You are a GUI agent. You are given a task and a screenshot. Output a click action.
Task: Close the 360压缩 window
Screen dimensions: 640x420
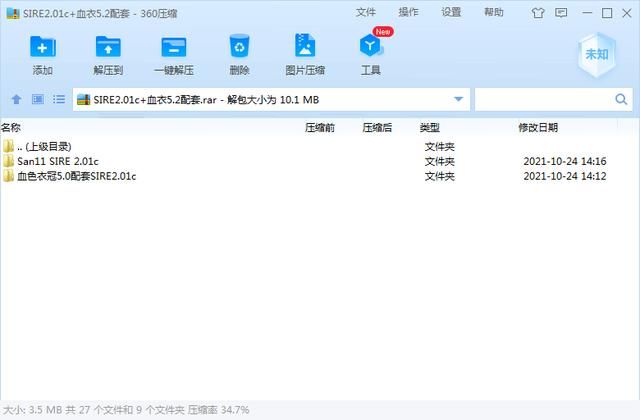click(x=627, y=13)
